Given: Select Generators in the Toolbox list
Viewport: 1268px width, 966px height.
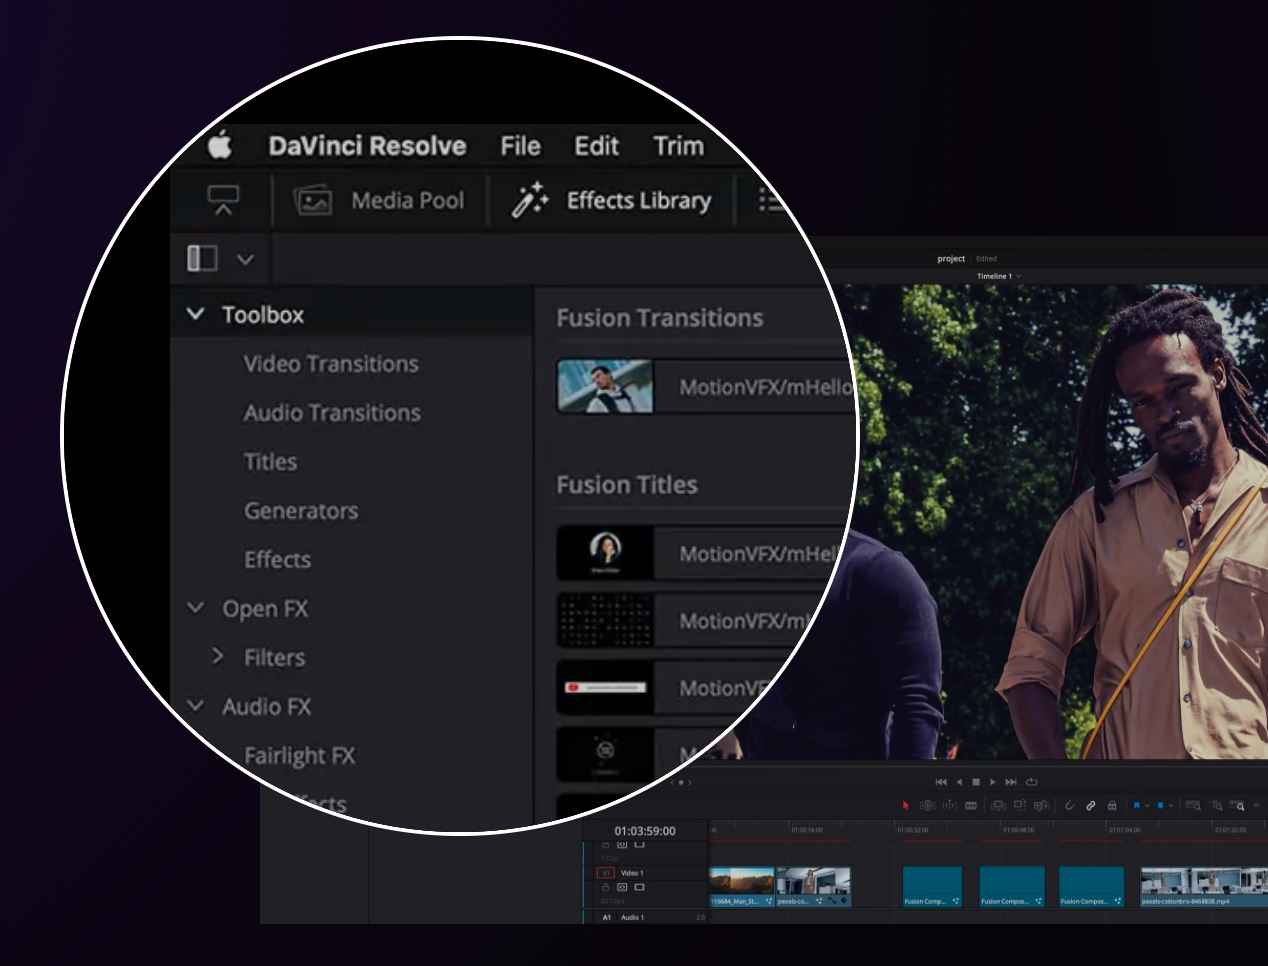Looking at the screenshot, I should [x=301, y=511].
